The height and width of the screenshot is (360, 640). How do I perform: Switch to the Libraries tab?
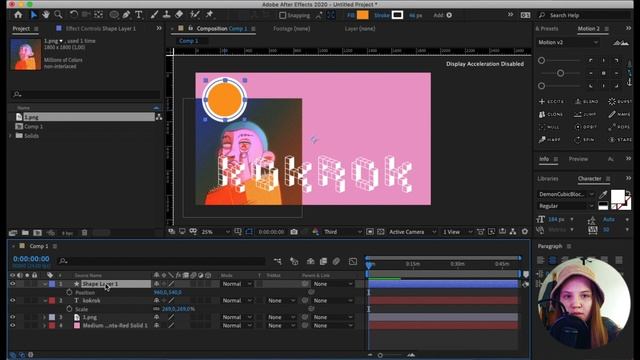[548, 179]
